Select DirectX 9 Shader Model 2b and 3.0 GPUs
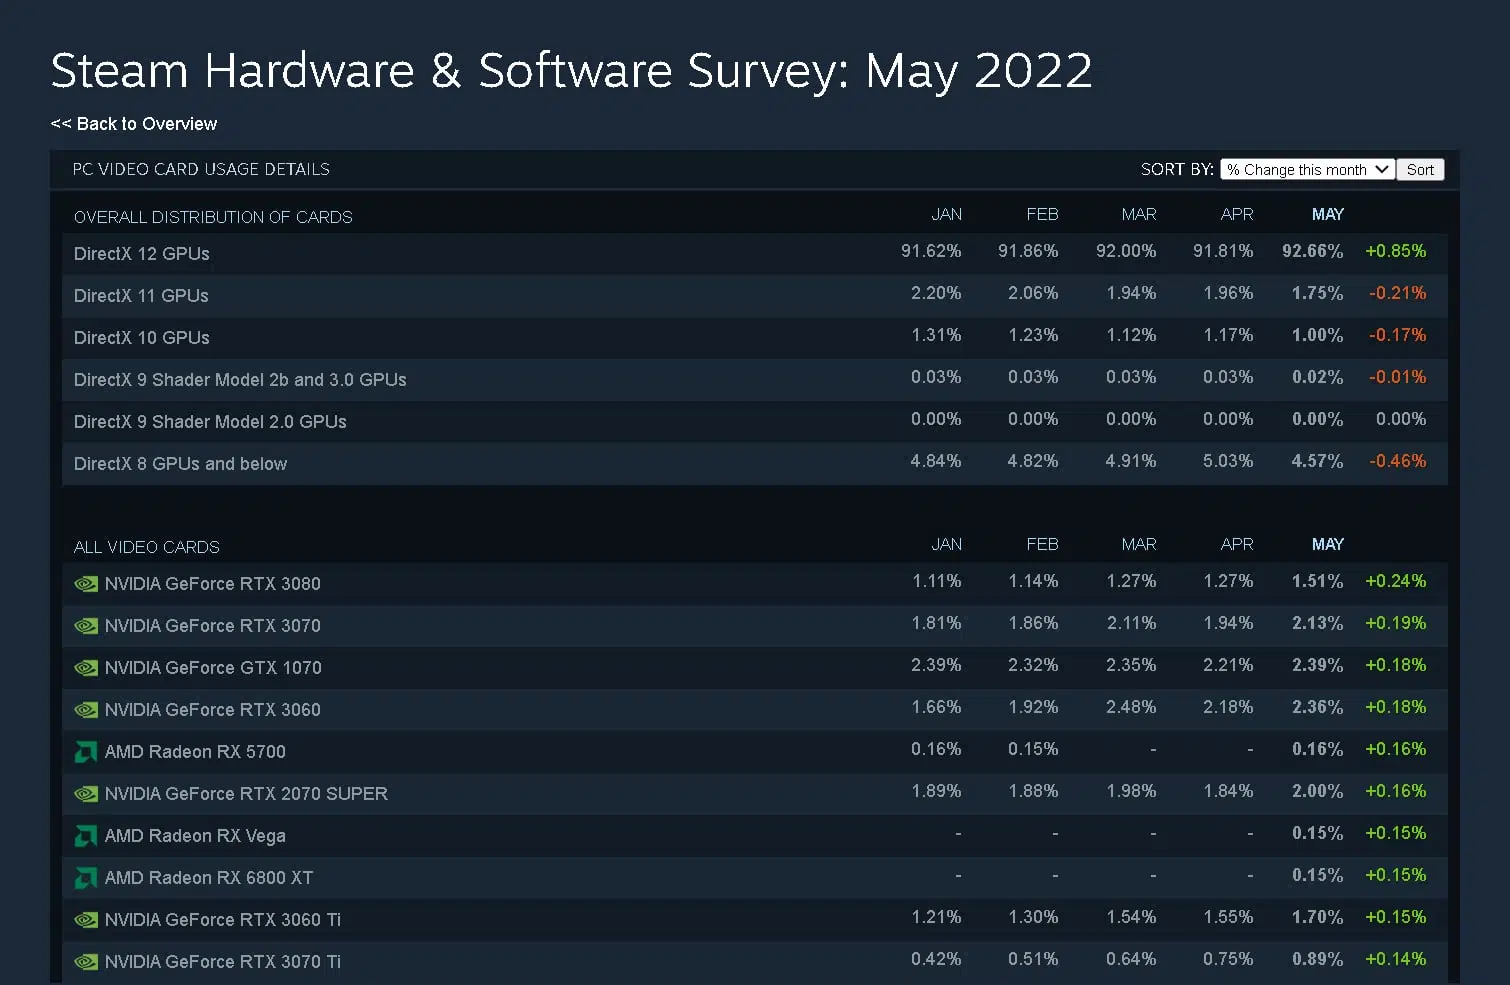This screenshot has width=1510, height=985. tap(240, 380)
